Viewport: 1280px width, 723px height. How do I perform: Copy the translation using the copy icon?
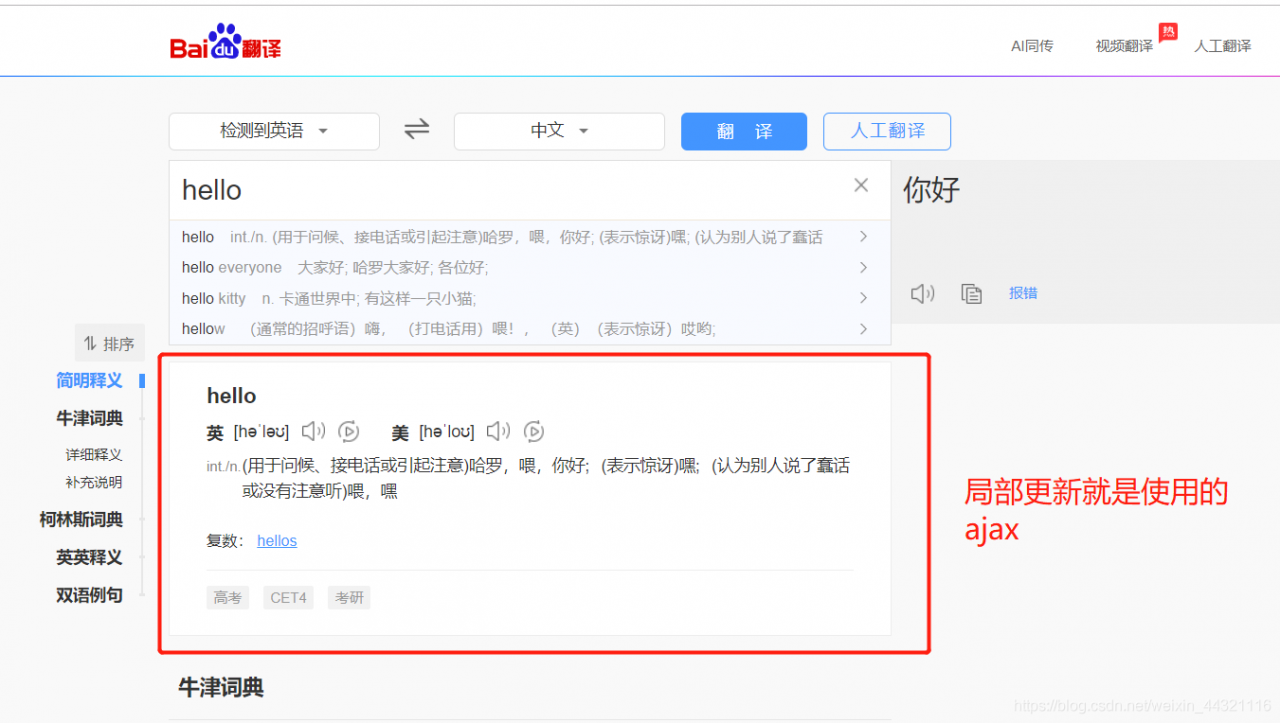tap(971, 293)
